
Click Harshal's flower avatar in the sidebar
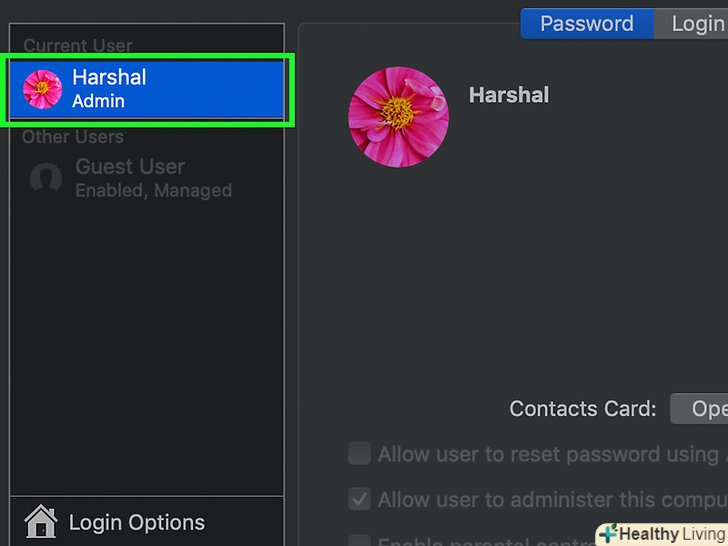point(42,89)
